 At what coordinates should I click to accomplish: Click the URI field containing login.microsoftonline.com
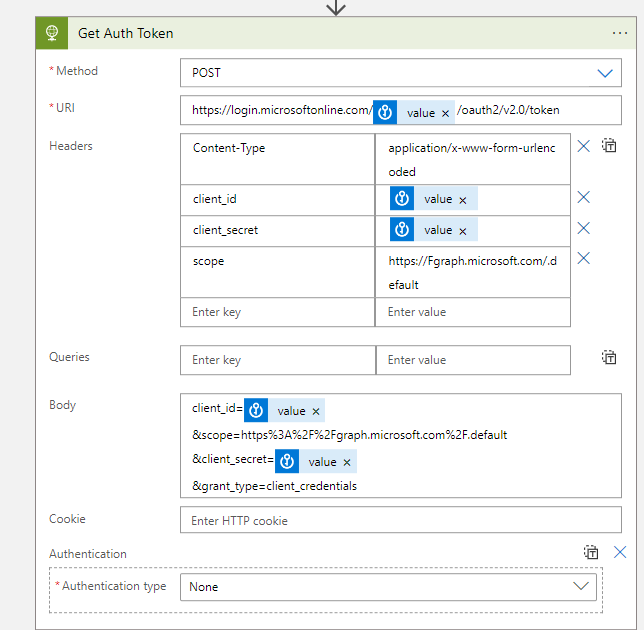click(400, 110)
